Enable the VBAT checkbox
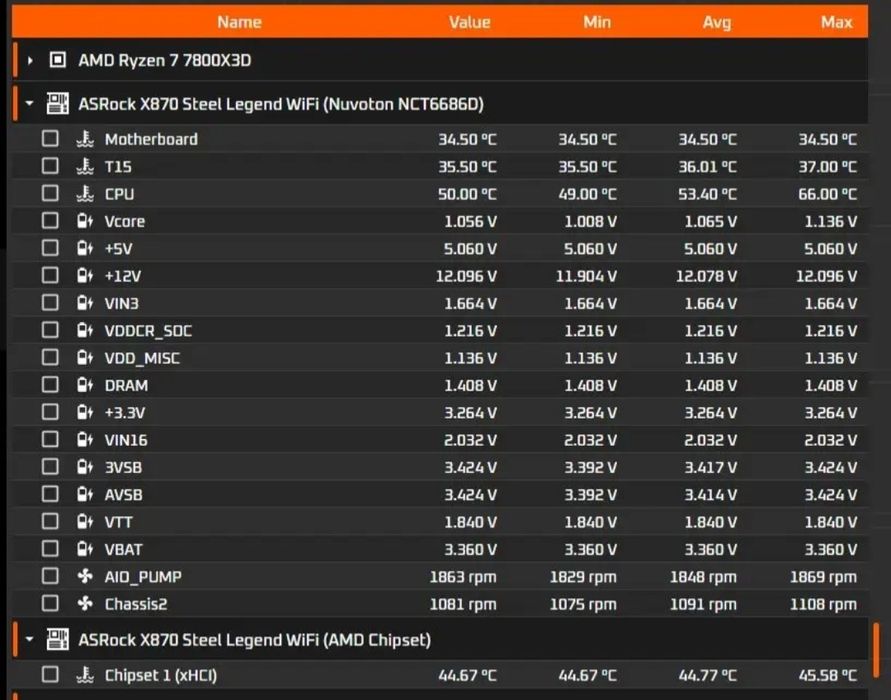This screenshot has height=700, width=891. pos(50,548)
